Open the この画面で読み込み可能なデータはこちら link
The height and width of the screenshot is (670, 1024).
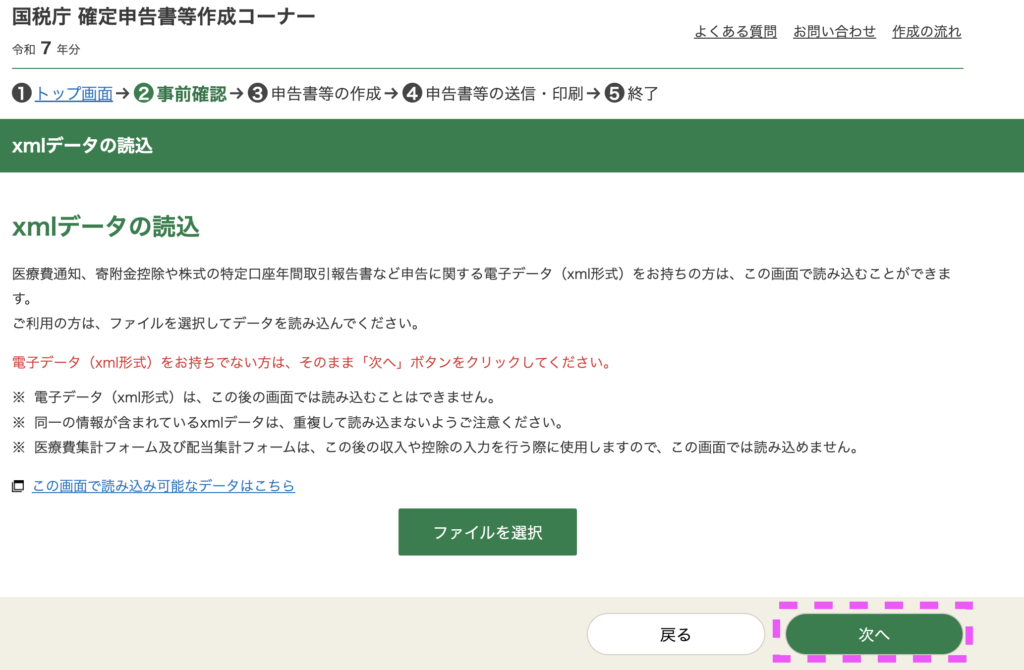click(x=163, y=486)
